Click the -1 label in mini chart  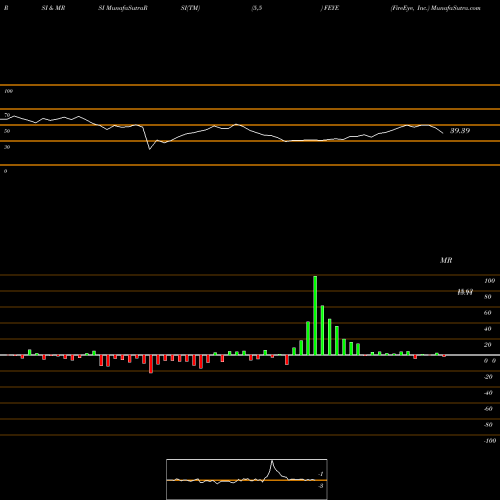click(x=321, y=474)
